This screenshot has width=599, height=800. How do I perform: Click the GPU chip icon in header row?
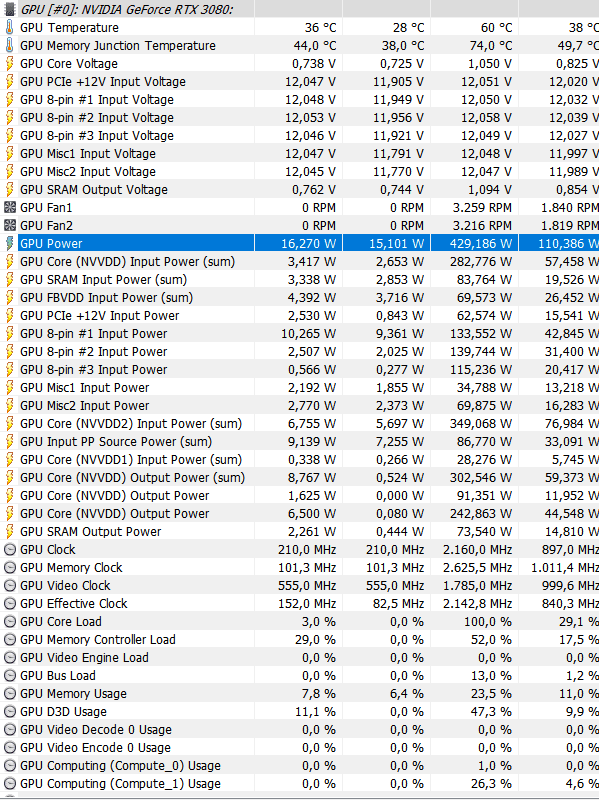pos(10,9)
